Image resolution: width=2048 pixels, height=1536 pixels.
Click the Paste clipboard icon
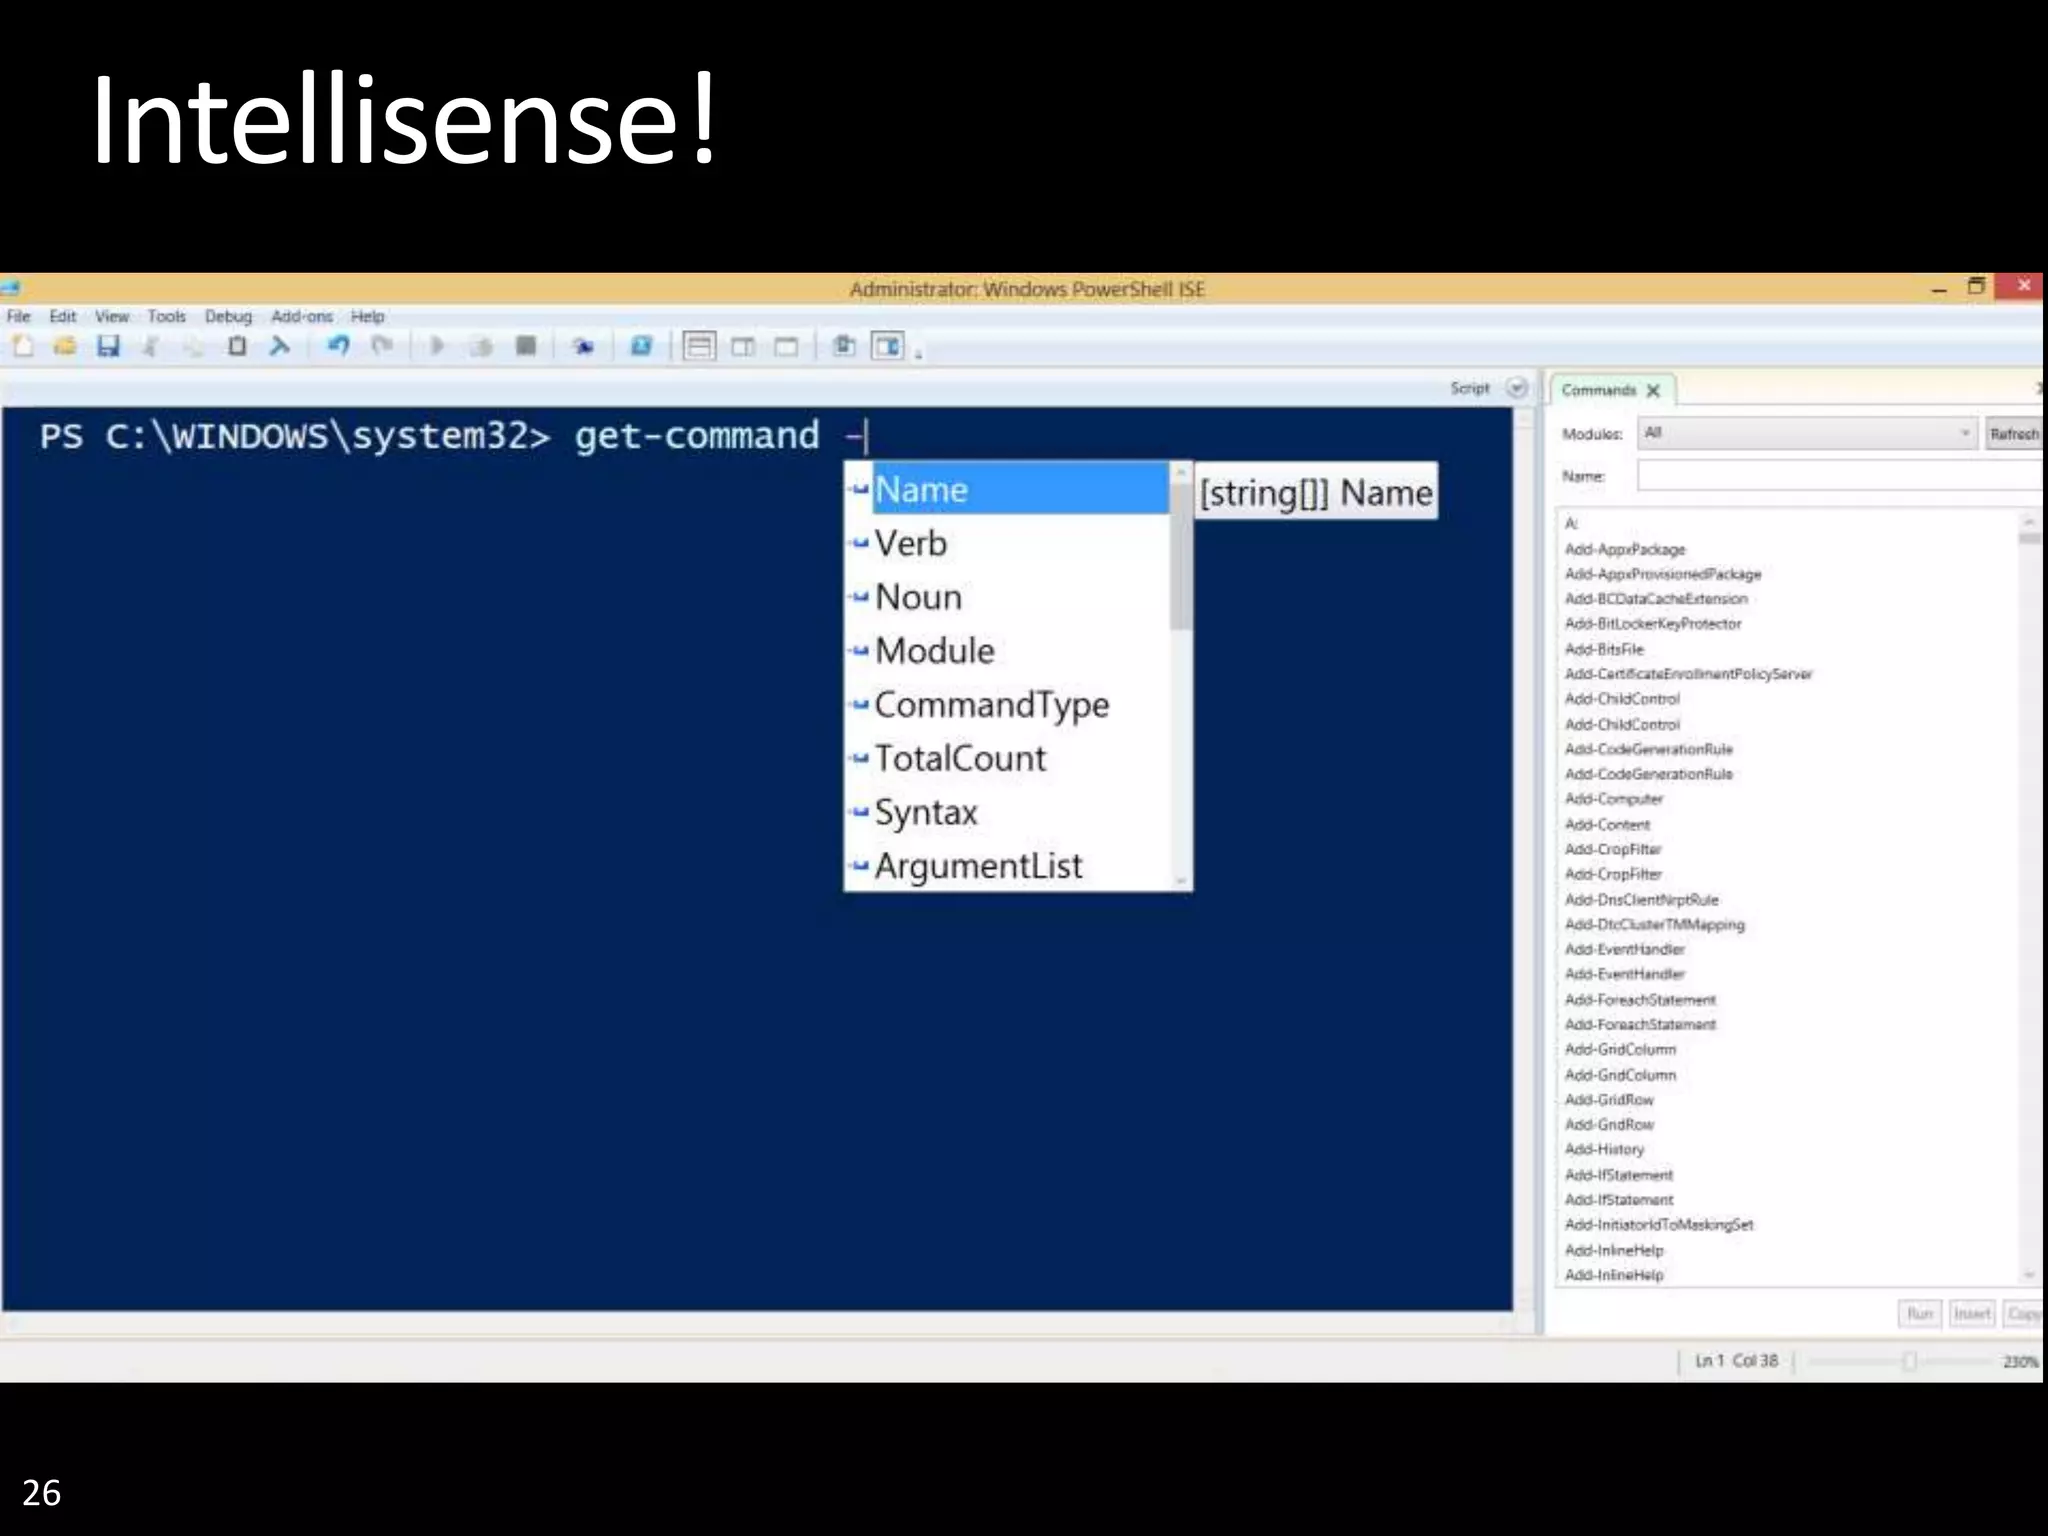click(237, 347)
